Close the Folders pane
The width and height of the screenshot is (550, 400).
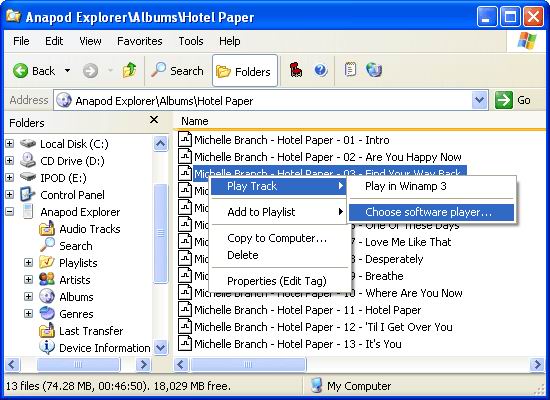point(154,120)
